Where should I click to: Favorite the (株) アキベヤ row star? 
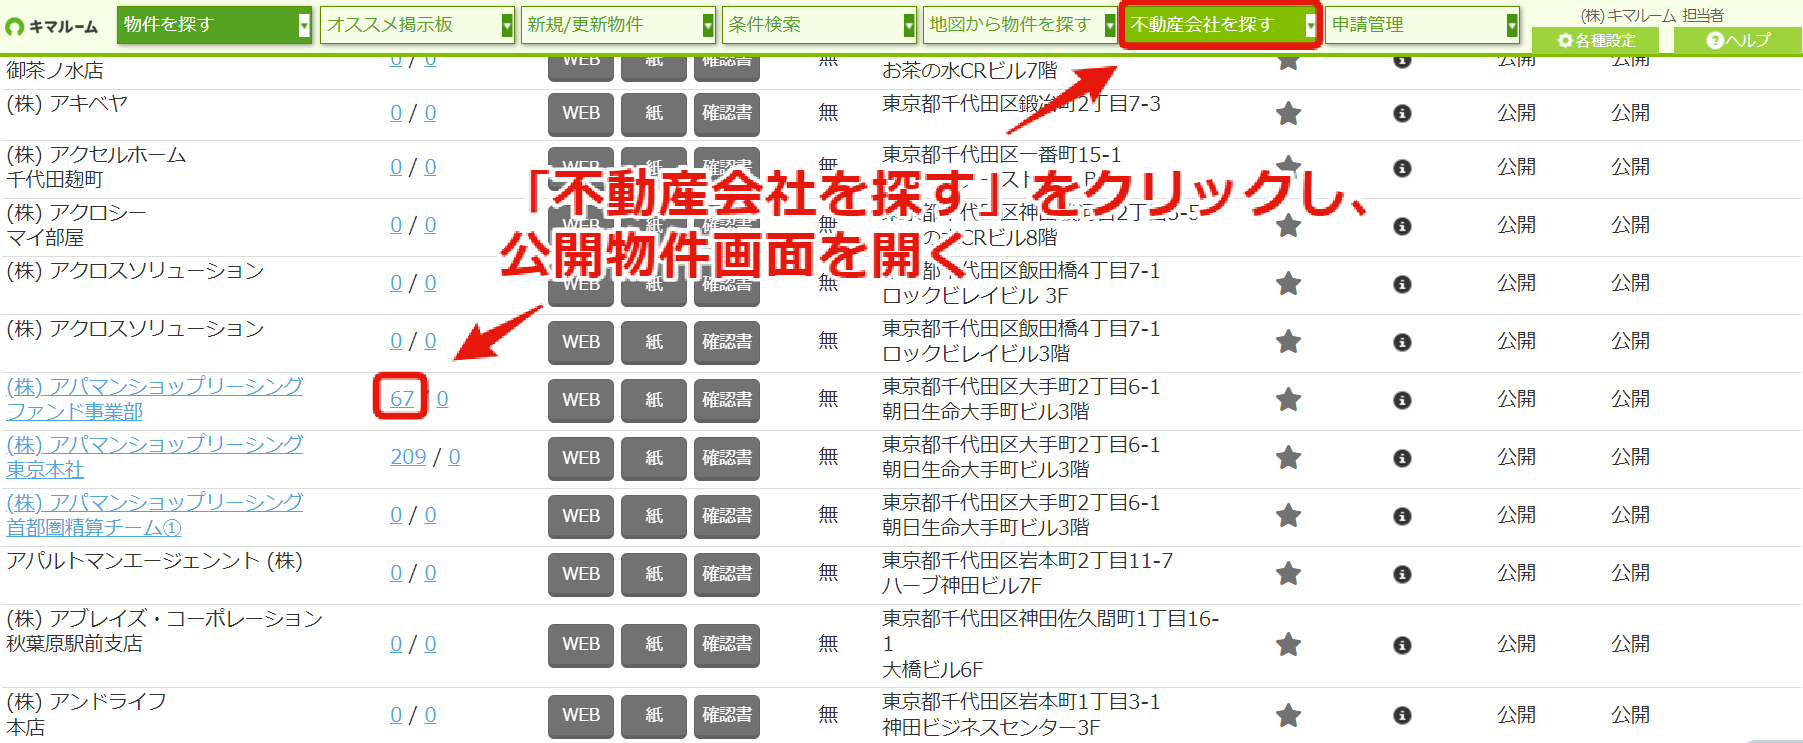(1288, 113)
